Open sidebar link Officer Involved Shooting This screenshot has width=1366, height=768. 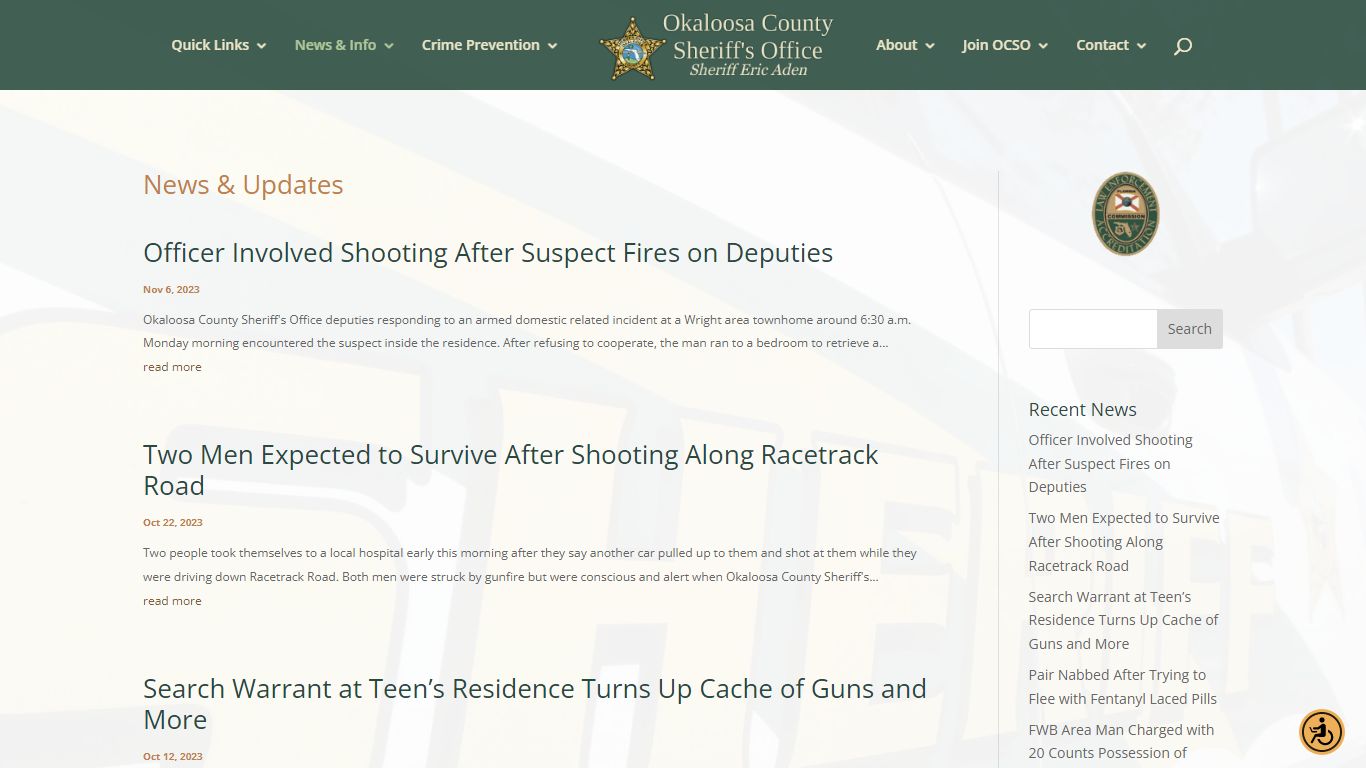[1110, 463]
